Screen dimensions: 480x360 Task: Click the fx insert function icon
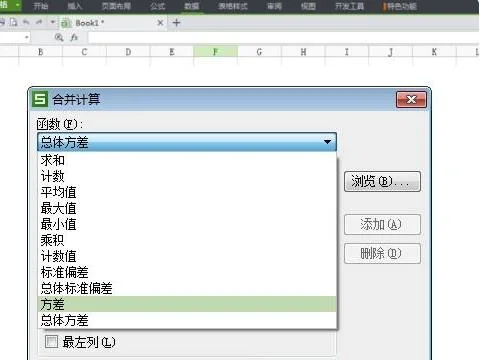74,37
